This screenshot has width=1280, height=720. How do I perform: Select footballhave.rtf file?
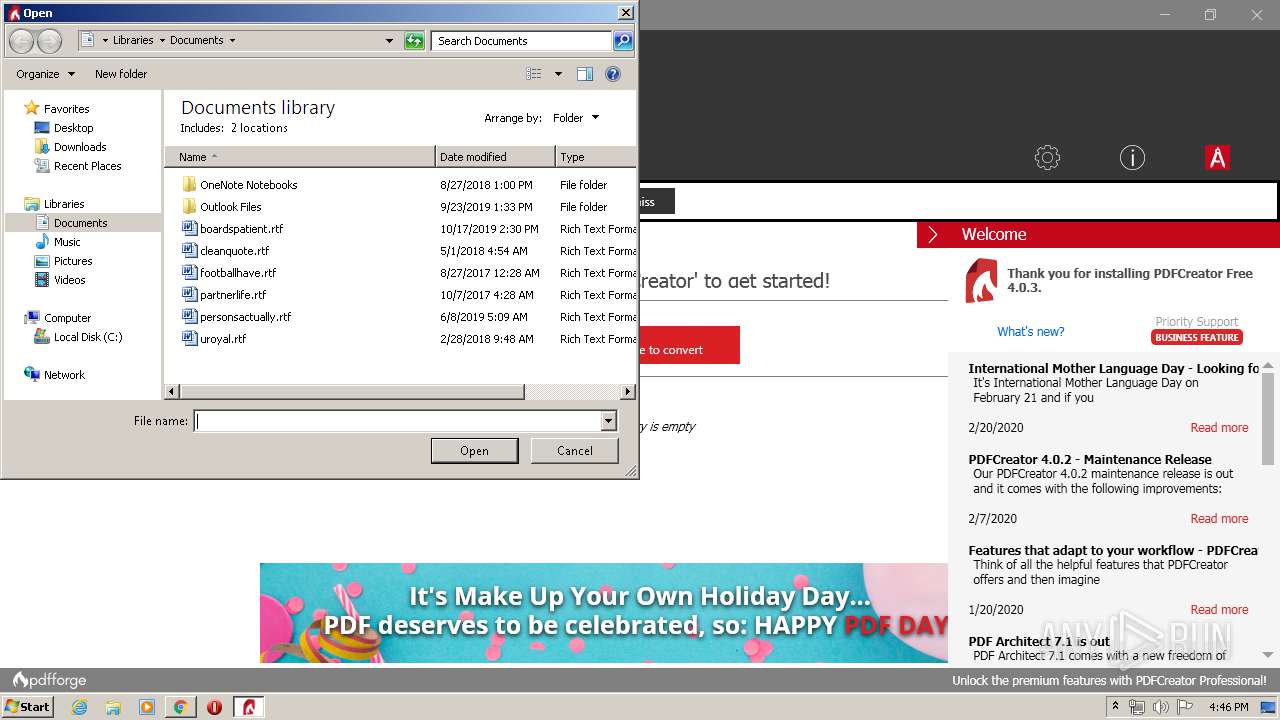coord(238,273)
